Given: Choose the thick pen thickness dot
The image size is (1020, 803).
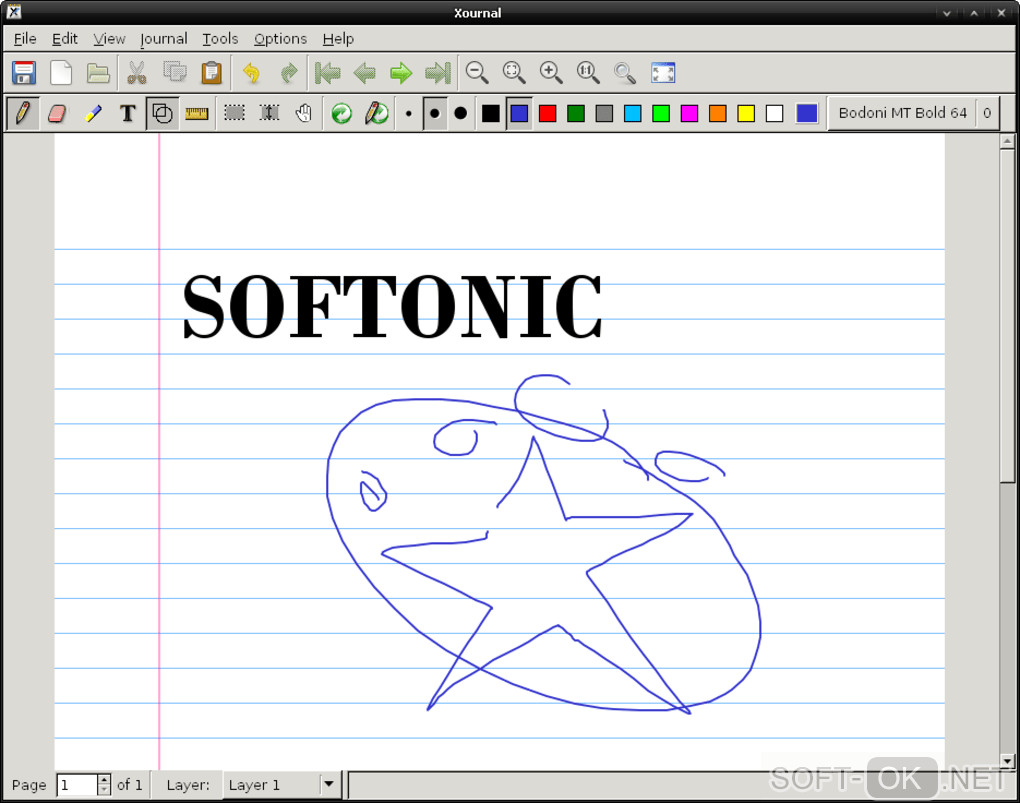Looking at the screenshot, I should coord(461,114).
